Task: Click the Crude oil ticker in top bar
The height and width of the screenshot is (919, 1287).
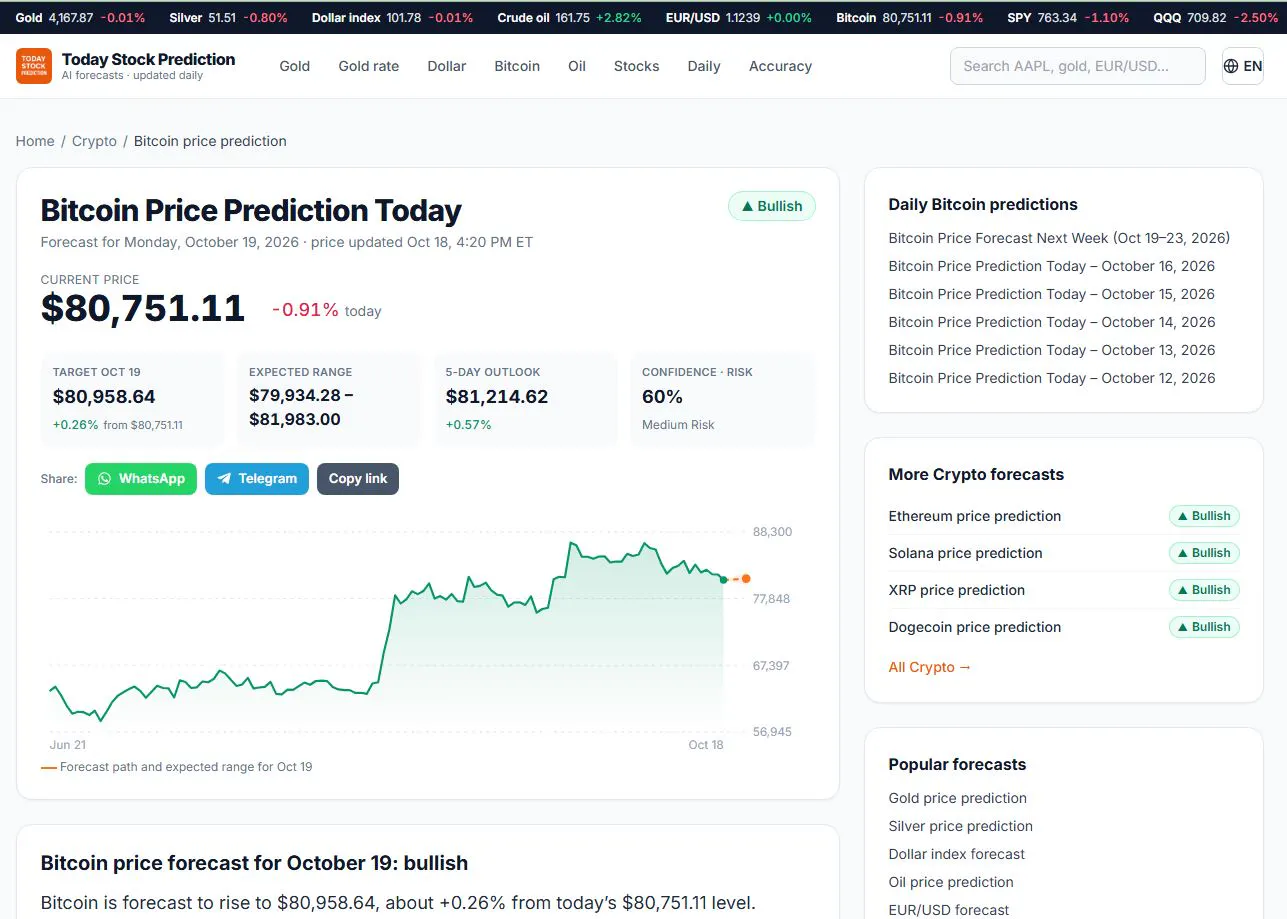Action: click(x=569, y=18)
